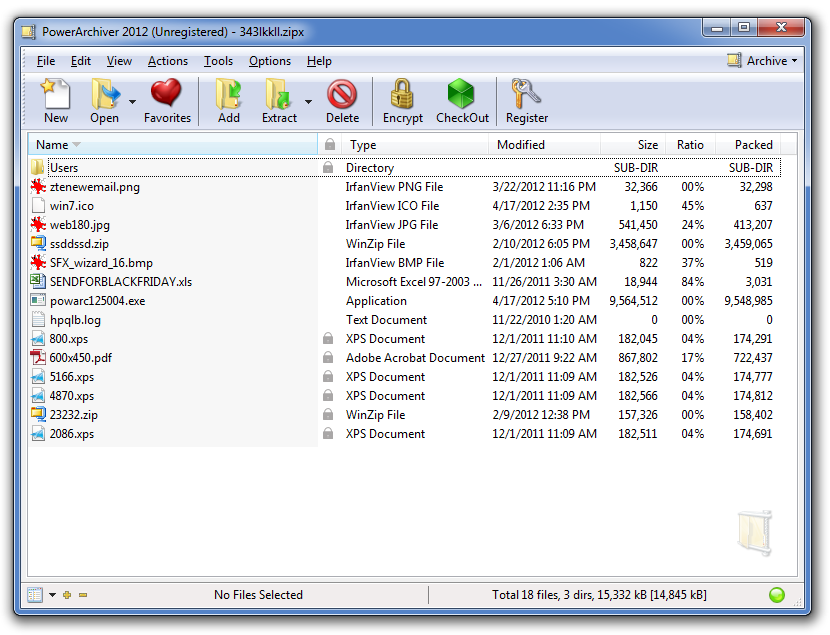830x635 pixels.
Task: Select the web180.jpg file name
Action: coord(80,225)
